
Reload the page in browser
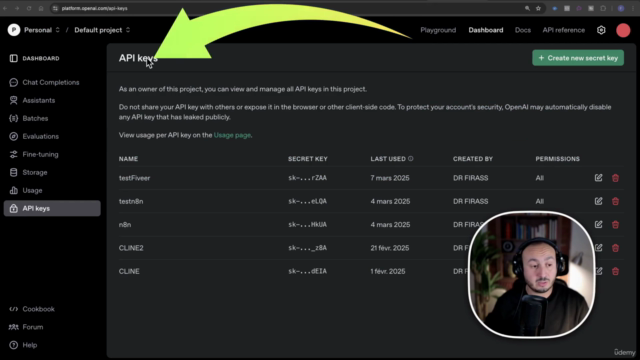[x=29, y=8]
